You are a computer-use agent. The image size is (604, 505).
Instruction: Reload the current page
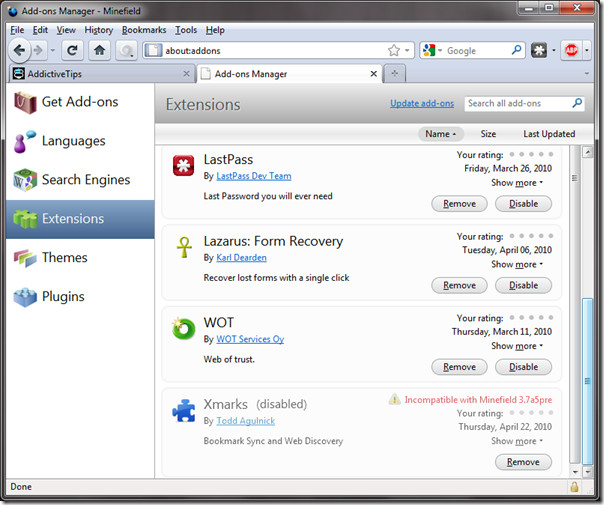pyautogui.click(x=72, y=50)
